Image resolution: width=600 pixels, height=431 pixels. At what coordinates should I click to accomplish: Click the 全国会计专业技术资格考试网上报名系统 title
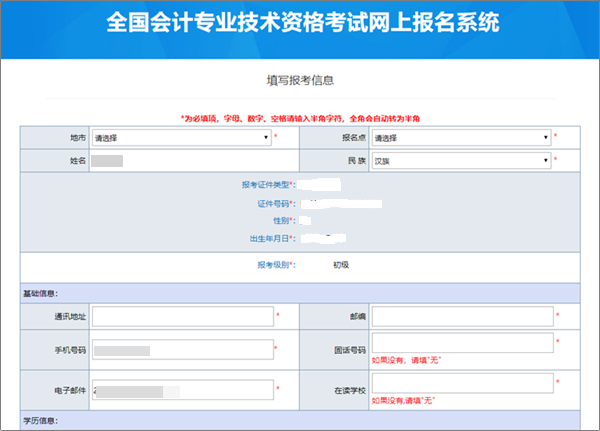coord(303,22)
